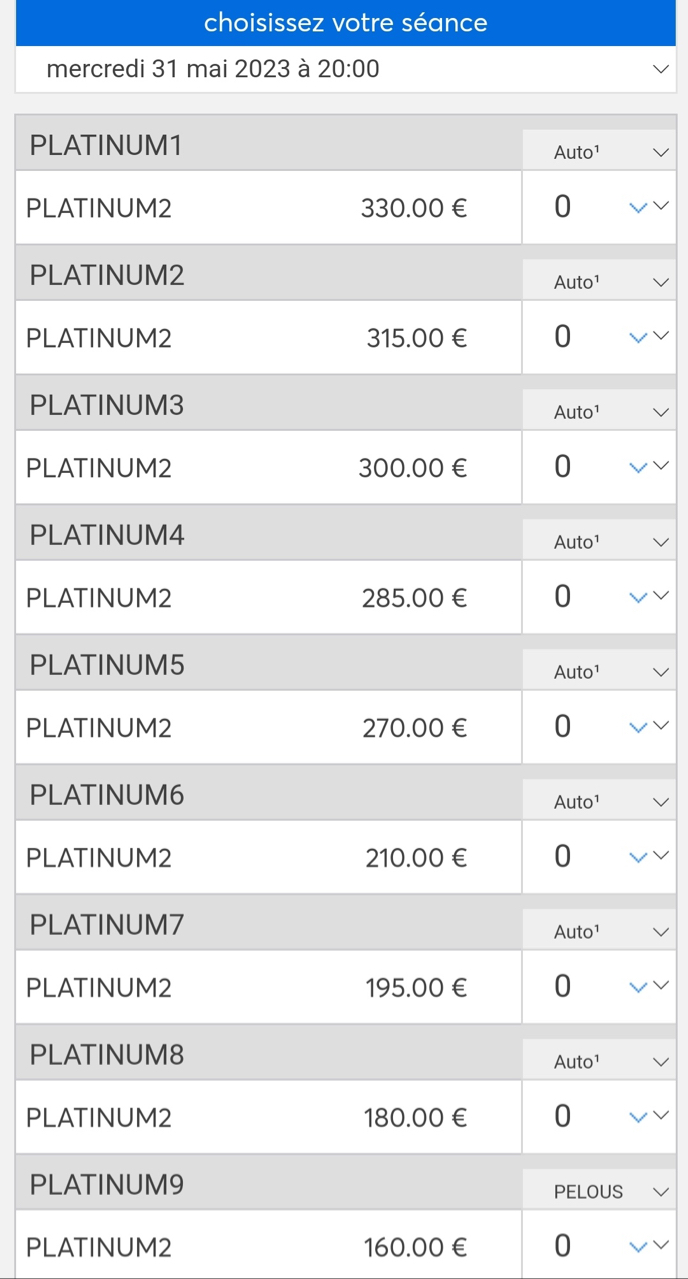This screenshot has width=688, height=1279.
Task: Select ticket quantity for the 330.00 € row
Action: coord(598,207)
